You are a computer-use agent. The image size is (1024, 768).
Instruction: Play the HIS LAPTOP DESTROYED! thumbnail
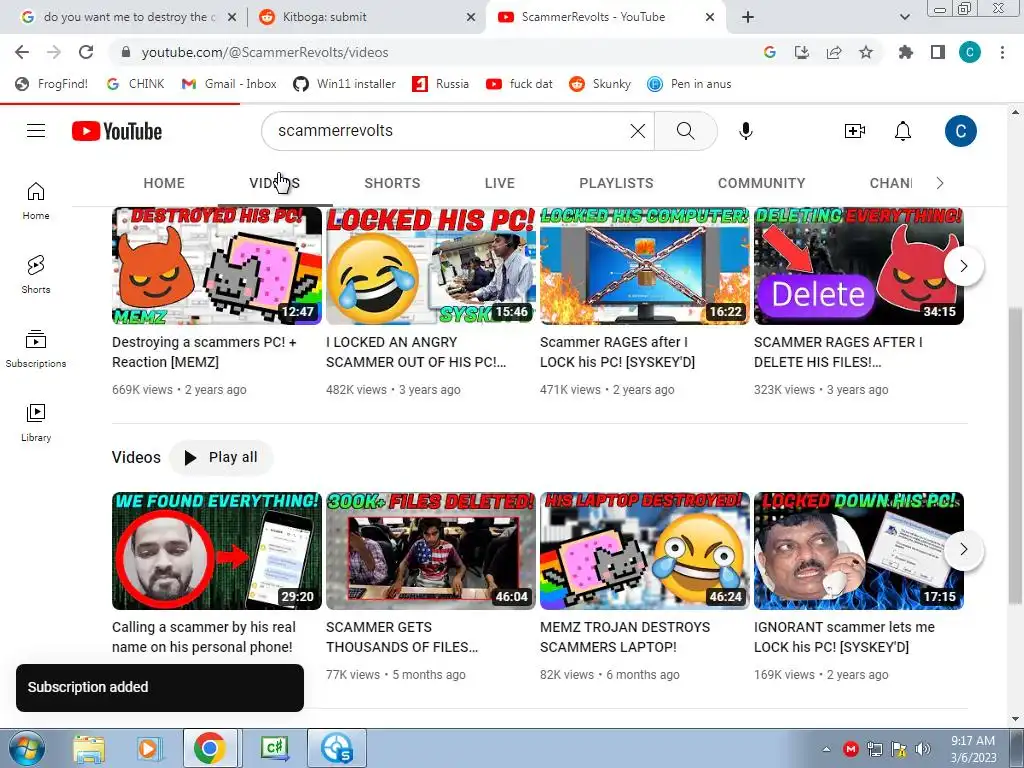[x=645, y=551]
